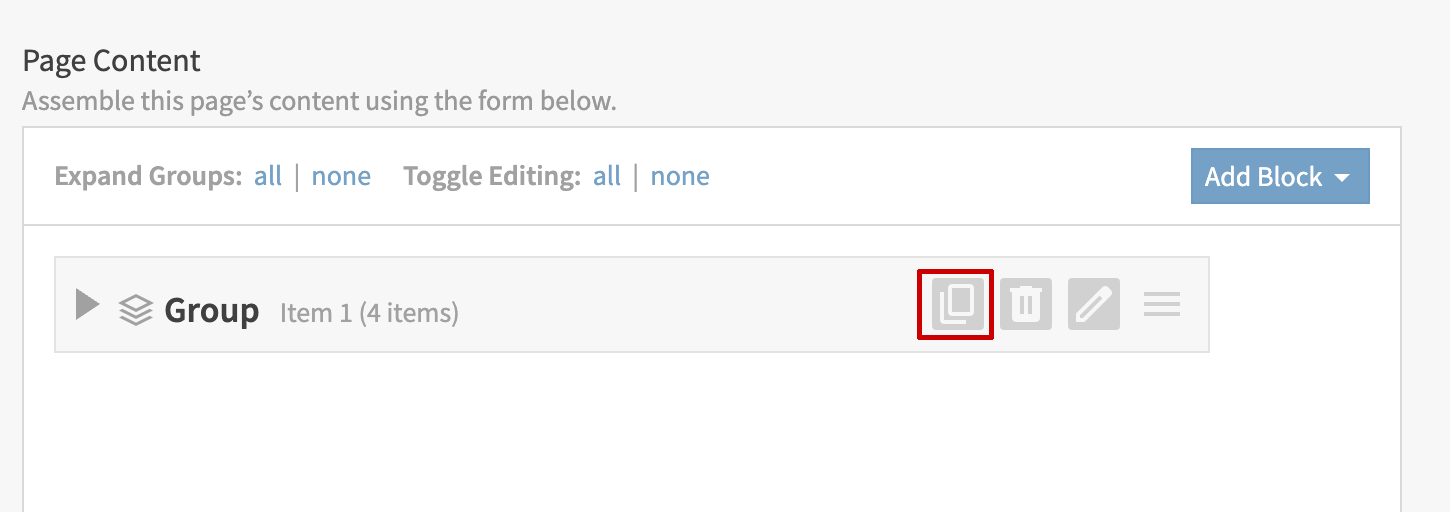Delete the Group block via trash icon
This screenshot has height=512, width=1450.
[x=1025, y=304]
